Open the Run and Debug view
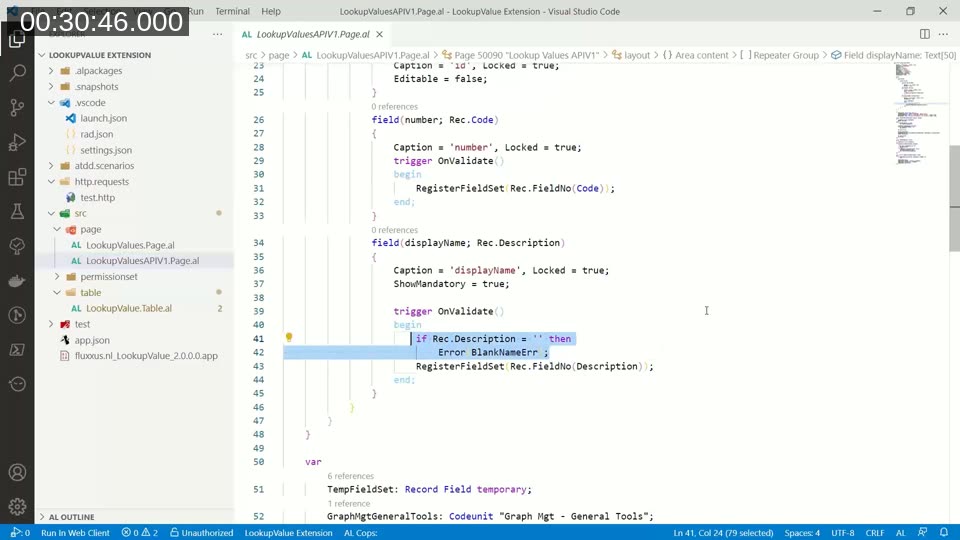 (17, 142)
